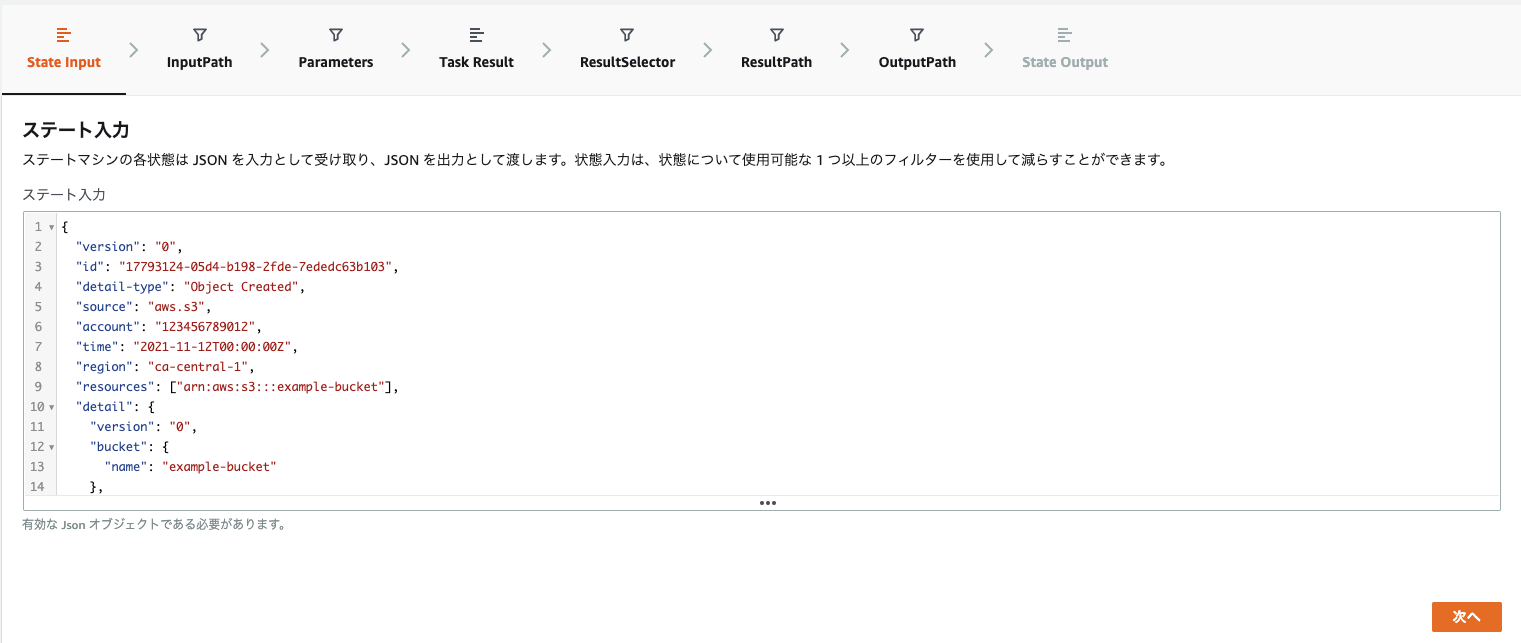Click the grayed-out State Output icon

[1064, 34]
